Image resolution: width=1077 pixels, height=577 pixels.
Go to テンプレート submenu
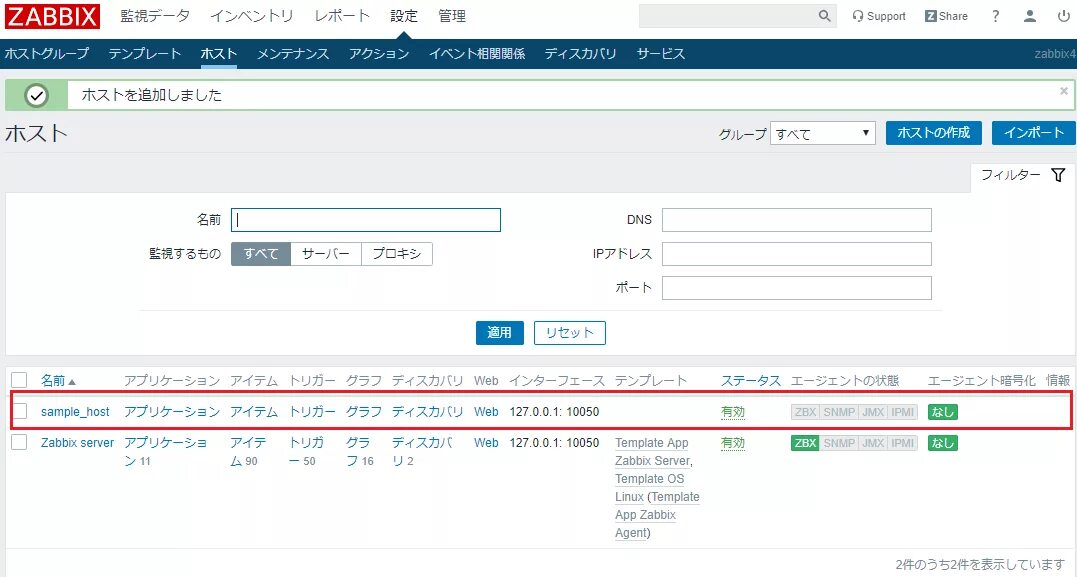[x=145, y=54]
